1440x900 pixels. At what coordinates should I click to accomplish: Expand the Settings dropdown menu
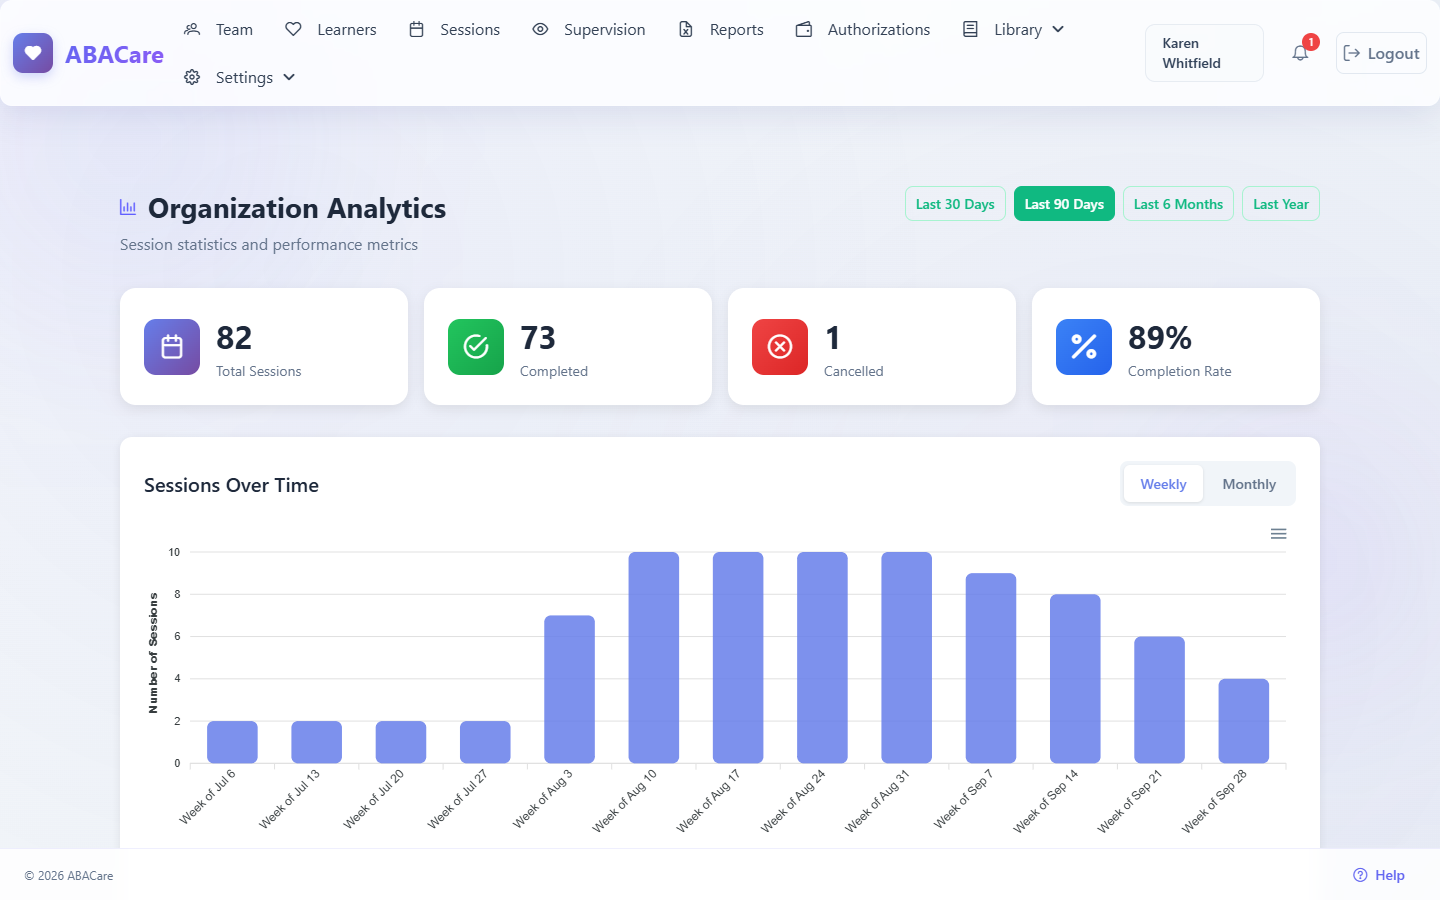coord(240,78)
